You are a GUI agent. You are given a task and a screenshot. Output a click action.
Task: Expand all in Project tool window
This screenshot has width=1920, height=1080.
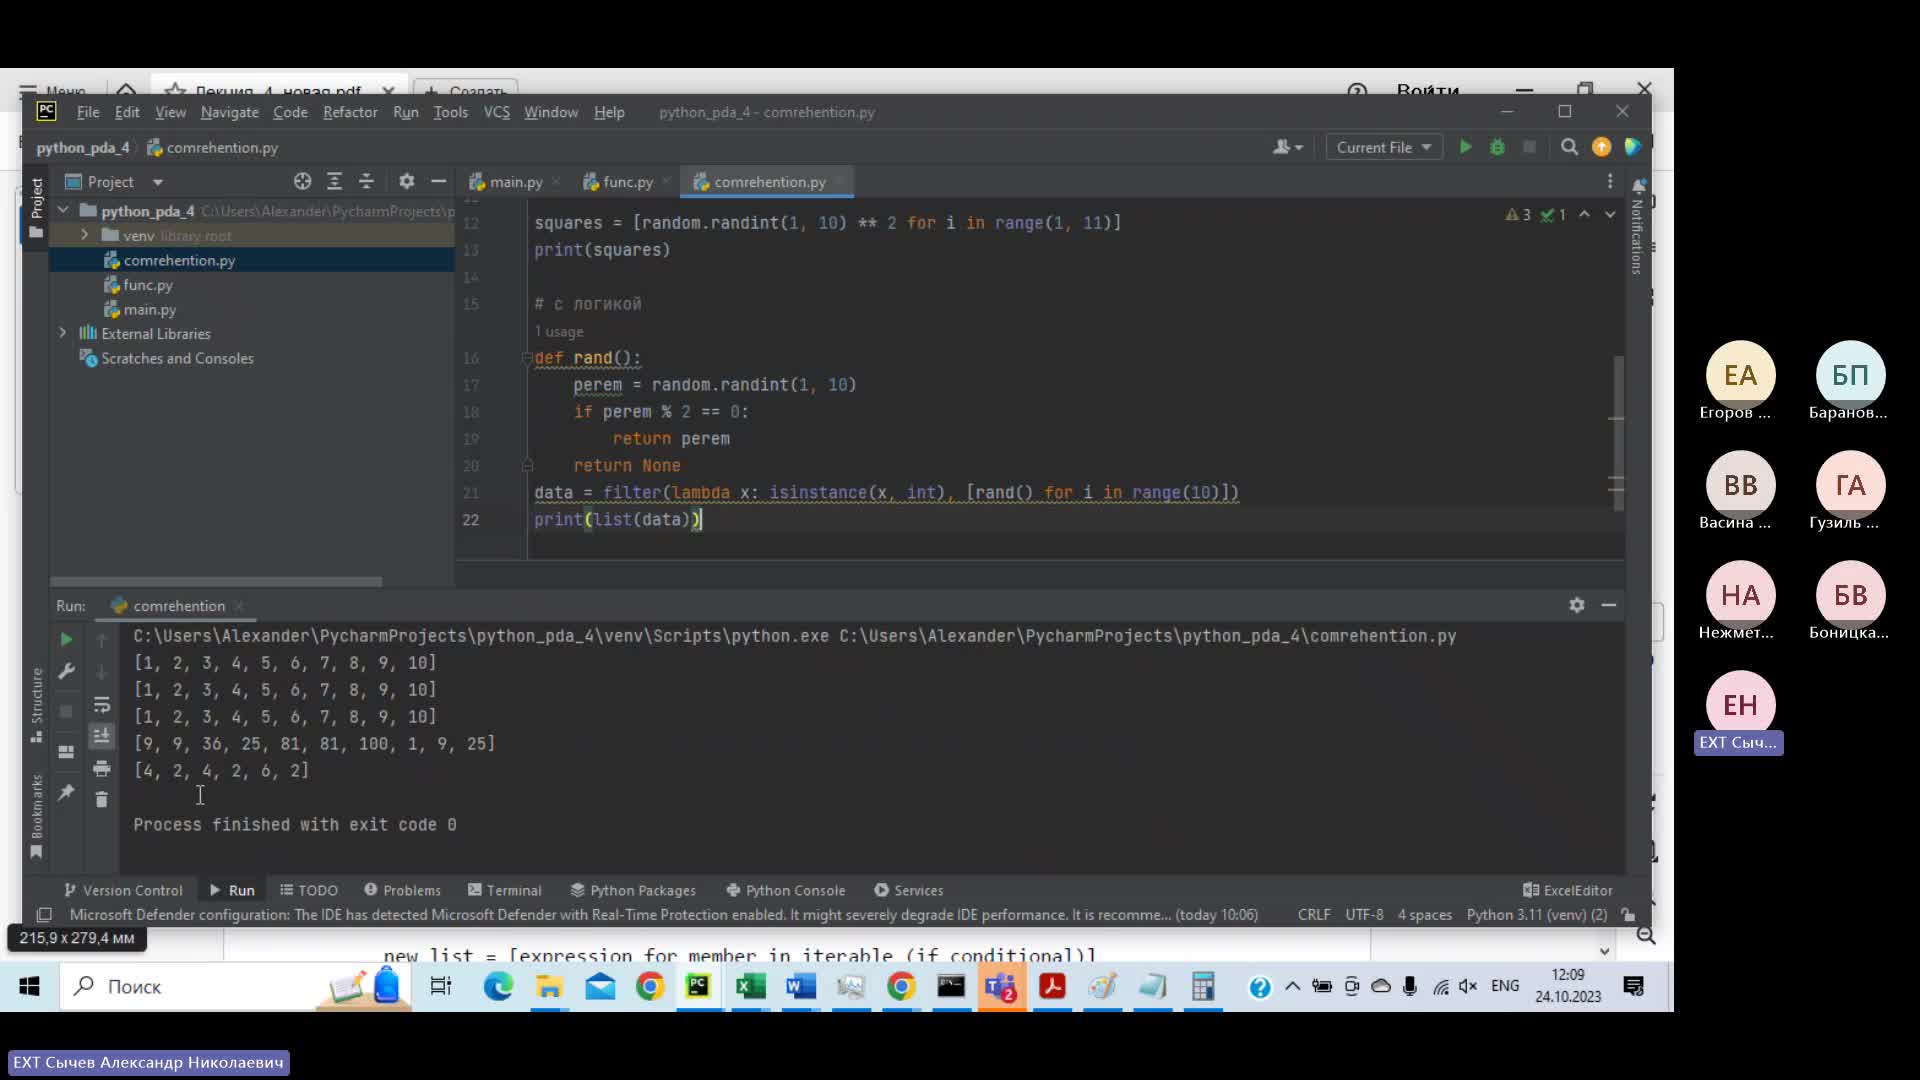334,181
